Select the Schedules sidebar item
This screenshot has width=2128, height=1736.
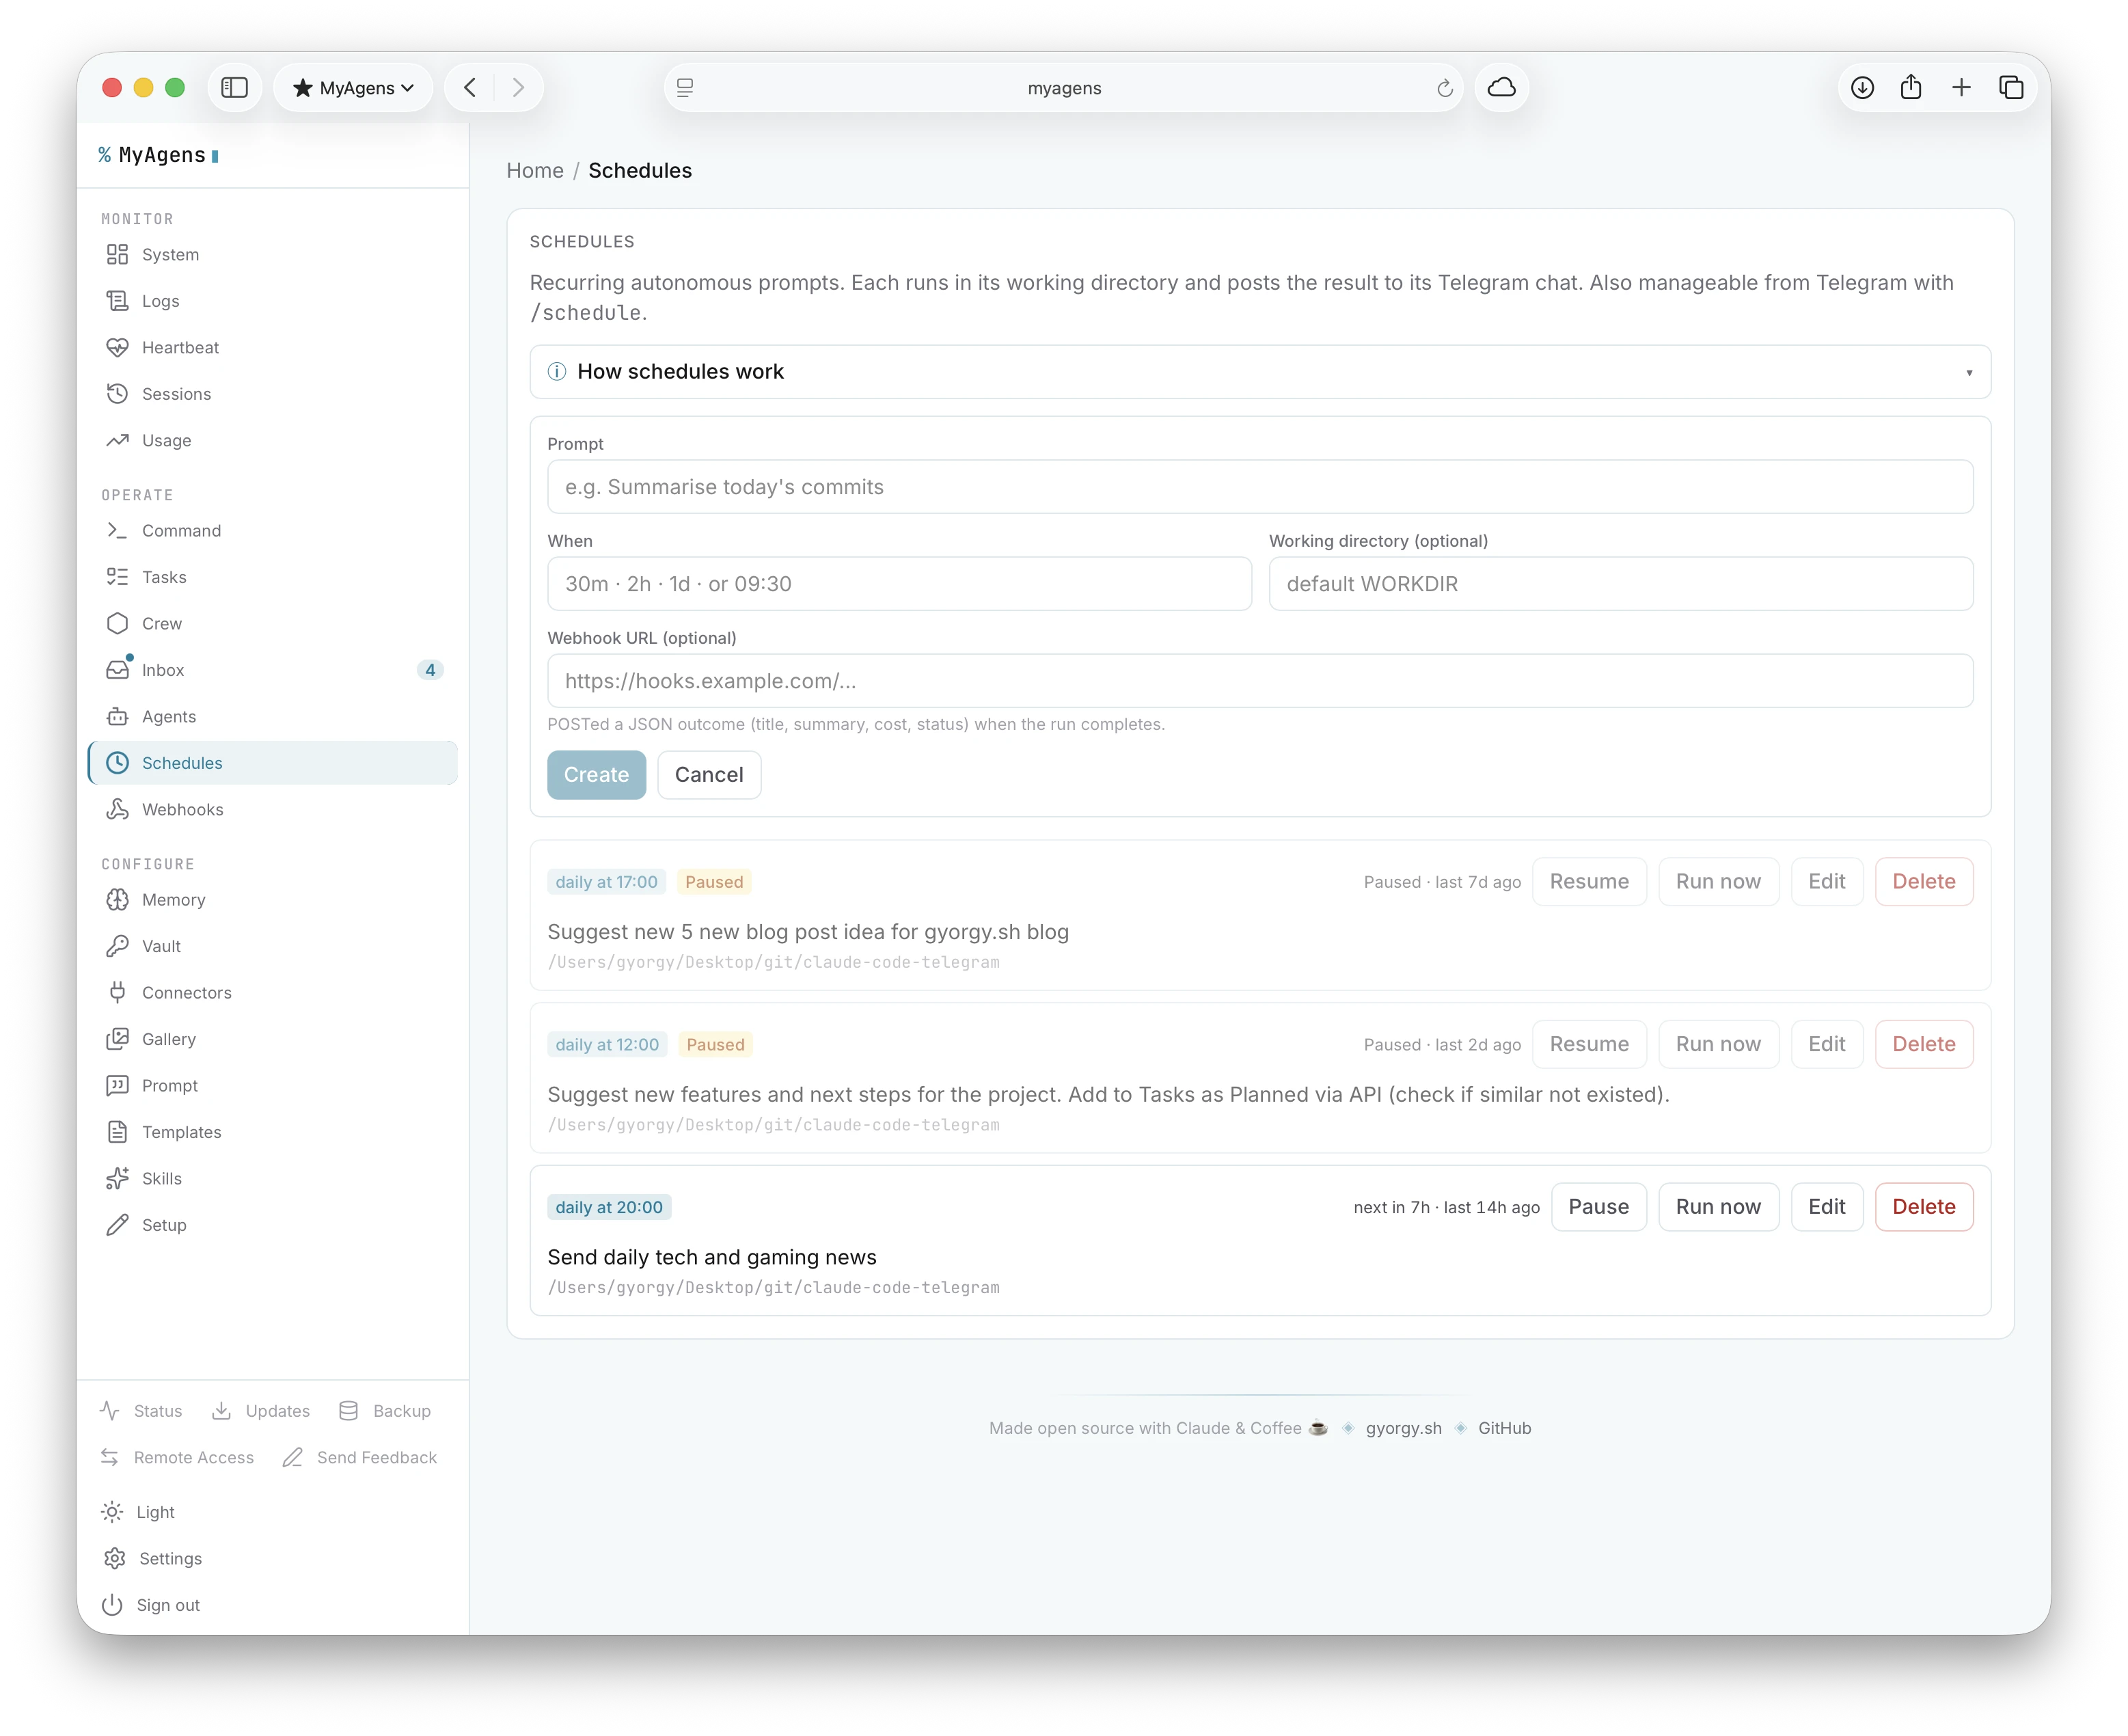coord(272,763)
